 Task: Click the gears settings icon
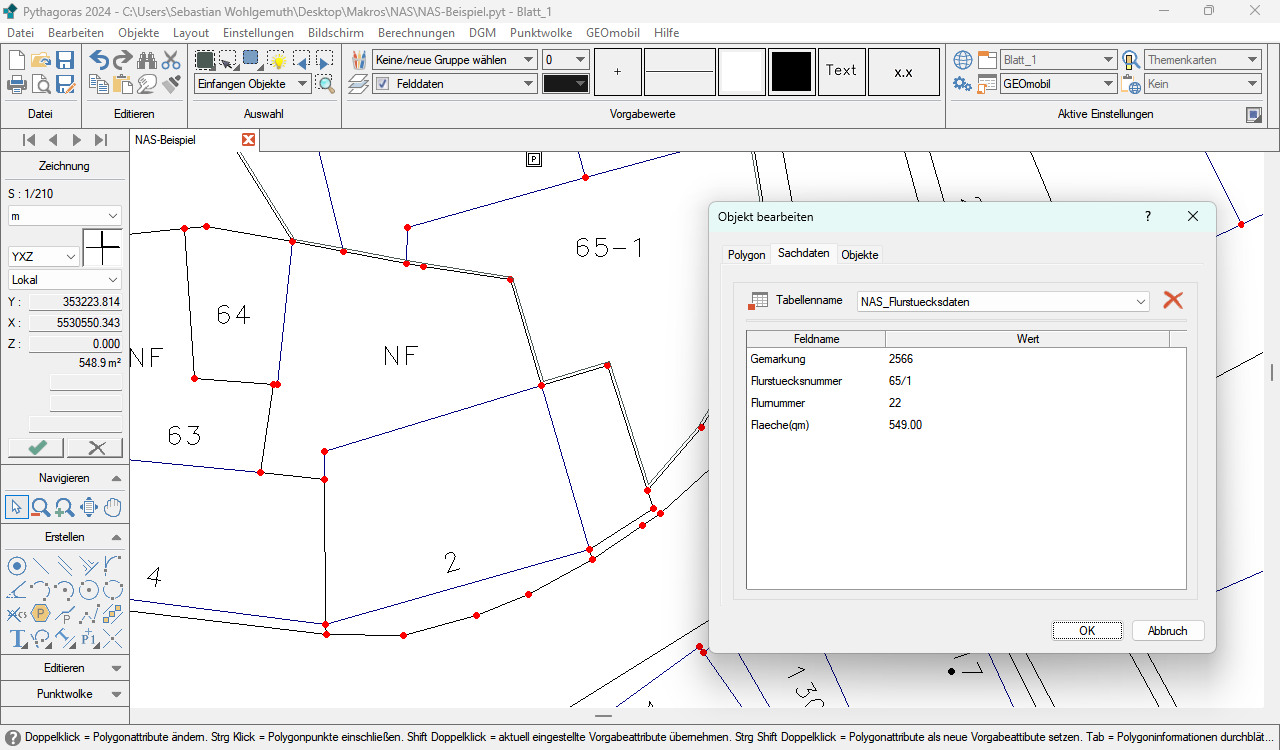click(963, 84)
